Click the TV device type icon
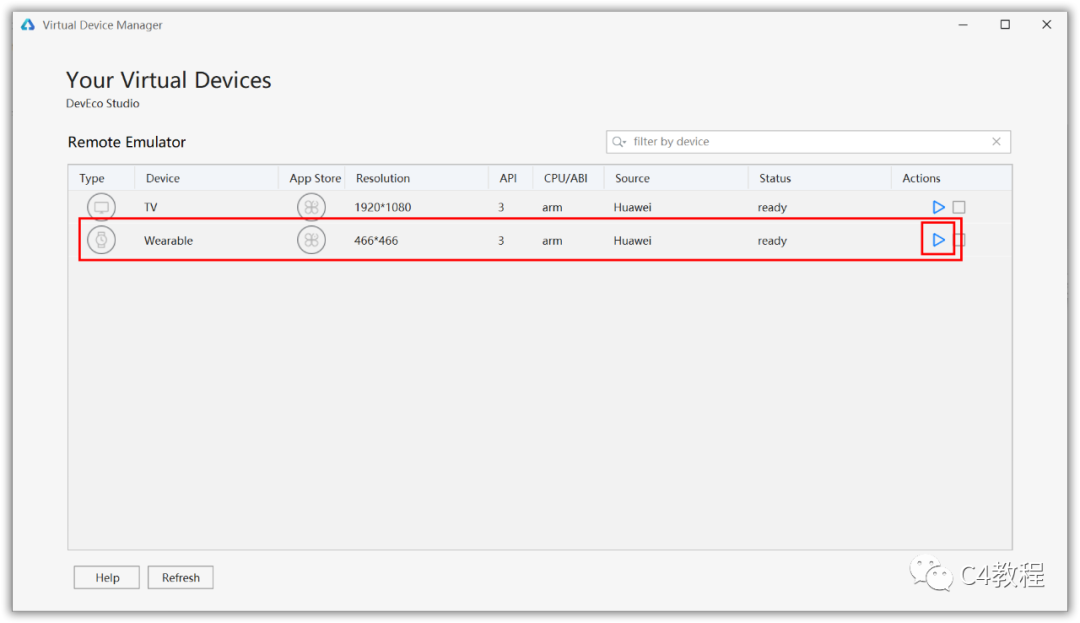The height and width of the screenshot is (623, 1080). click(x=101, y=207)
